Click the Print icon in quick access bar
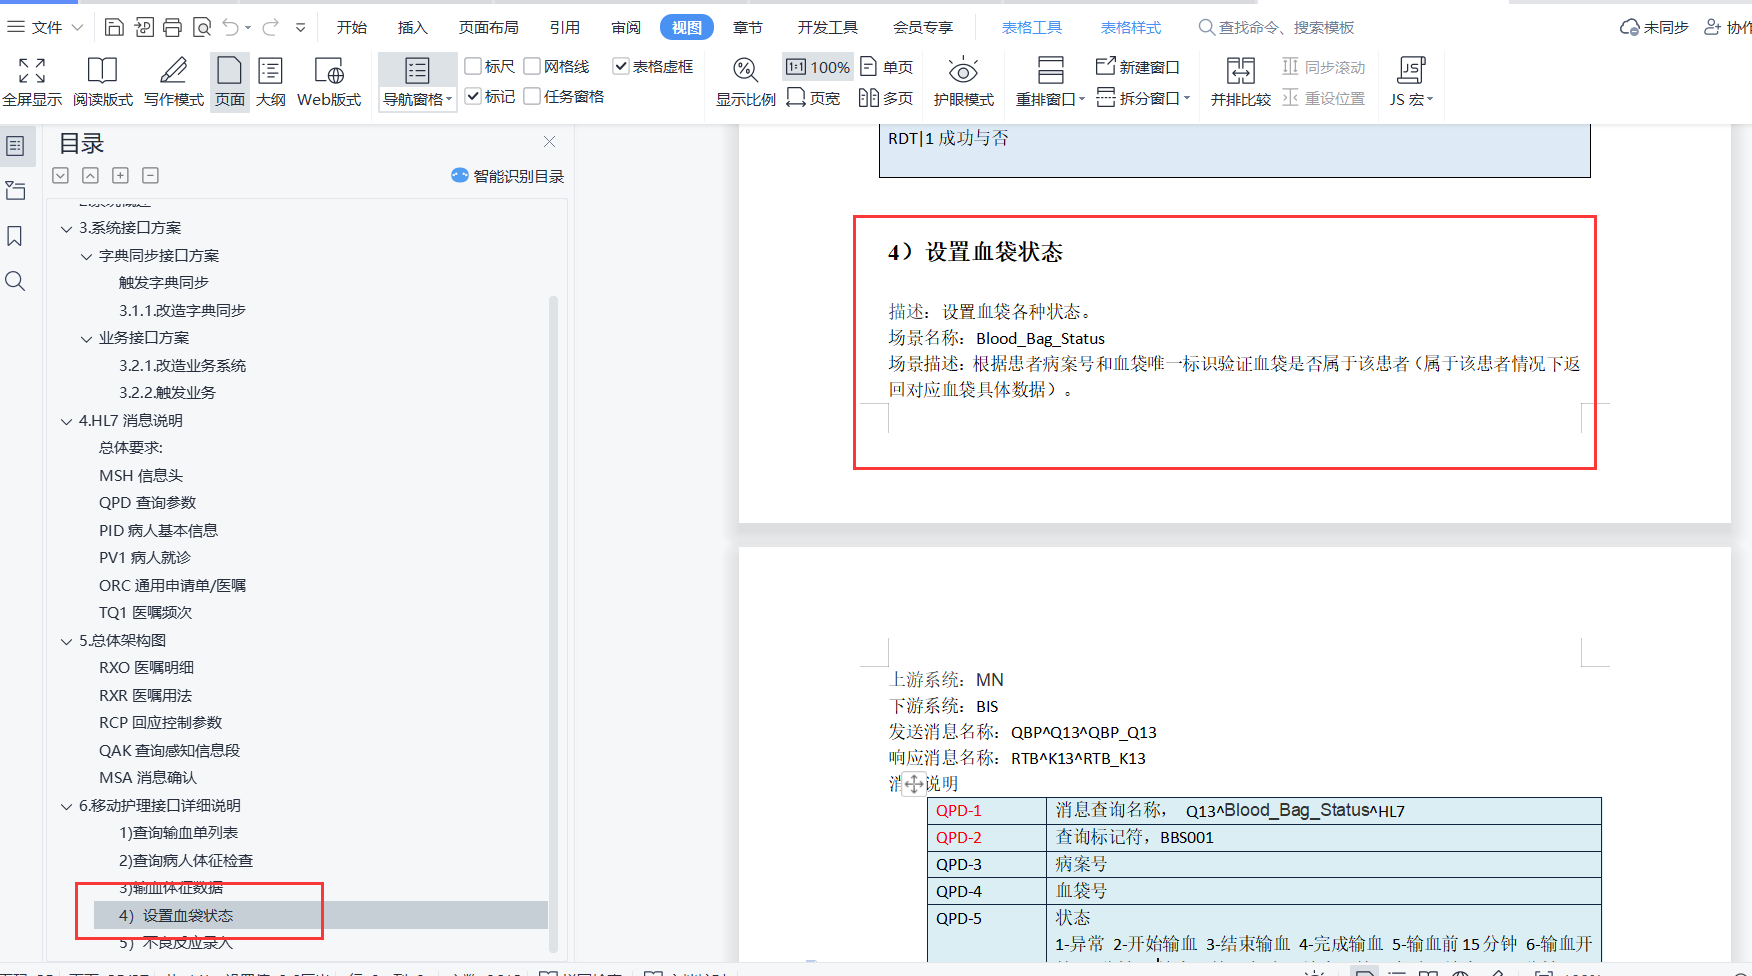This screenshot has height=976, width=1752. (172, 27)
